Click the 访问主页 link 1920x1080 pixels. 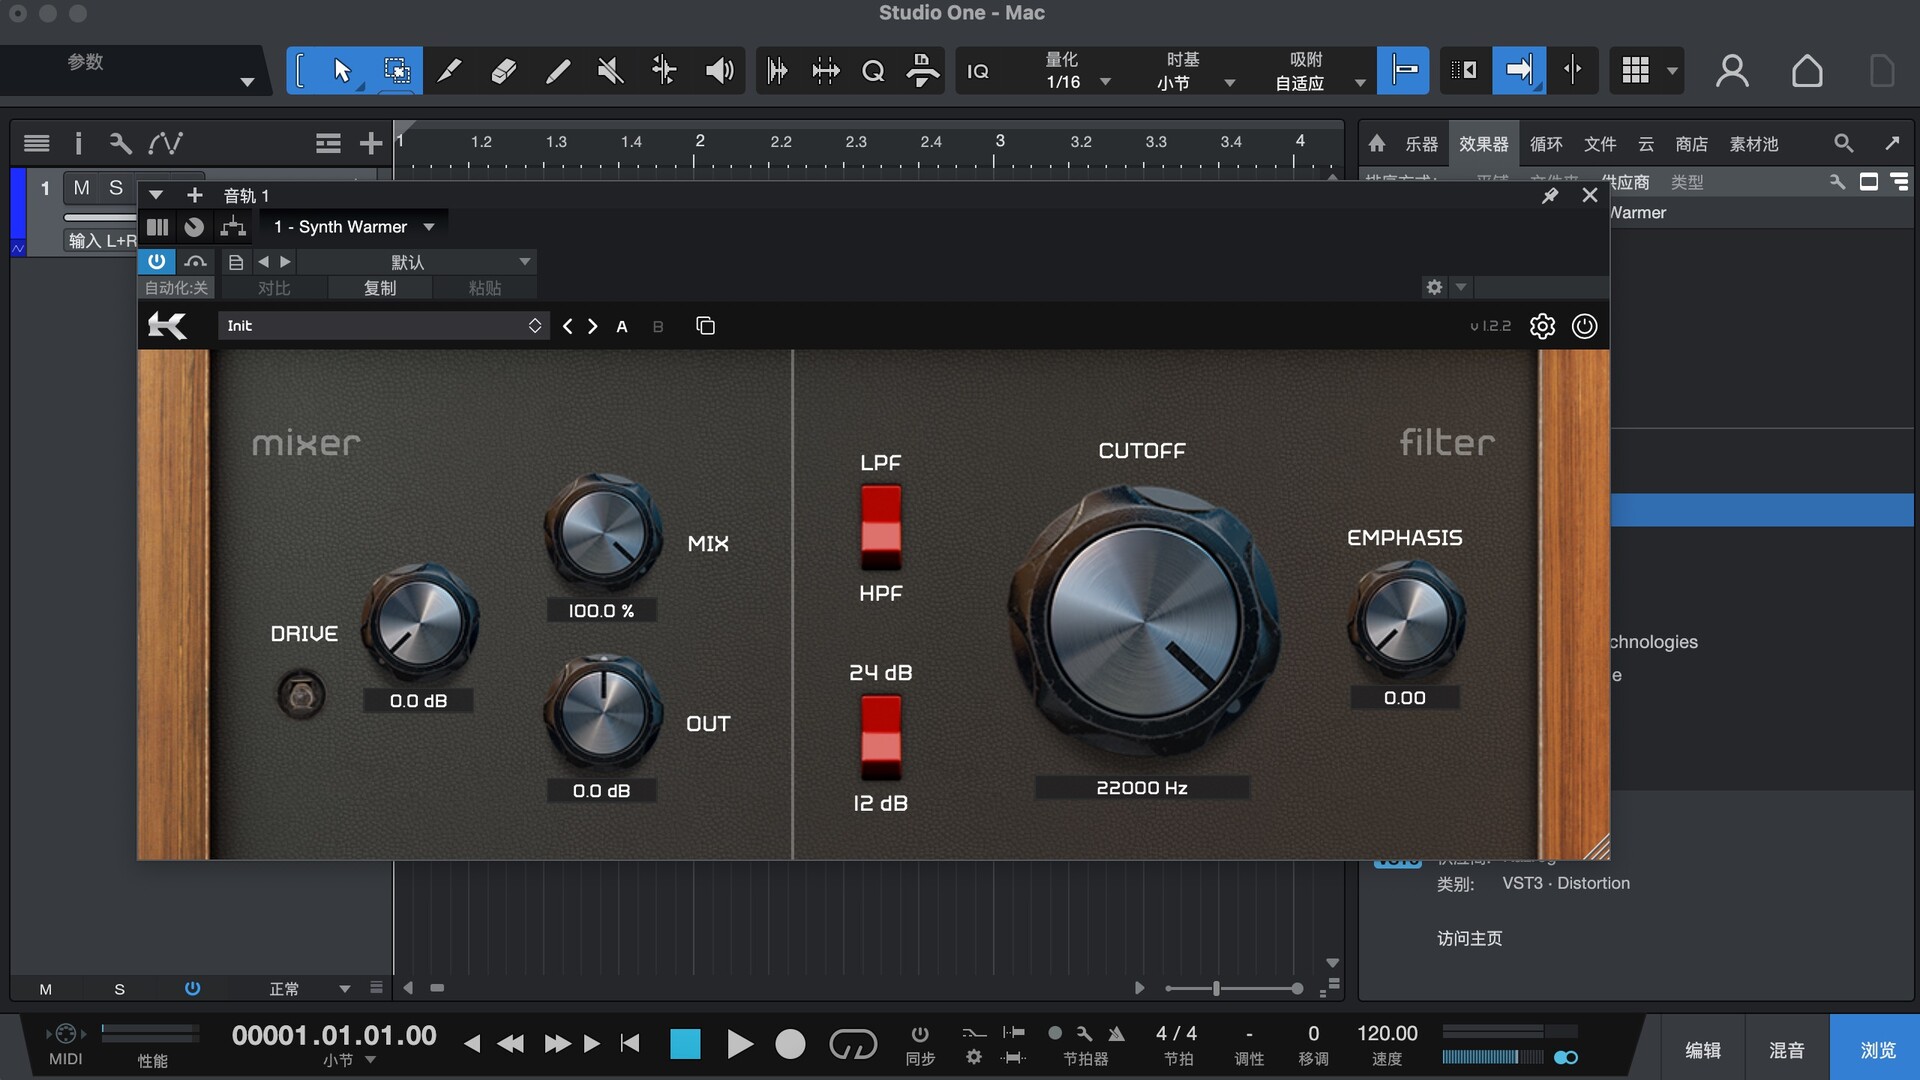click(x=1469, y=938)
